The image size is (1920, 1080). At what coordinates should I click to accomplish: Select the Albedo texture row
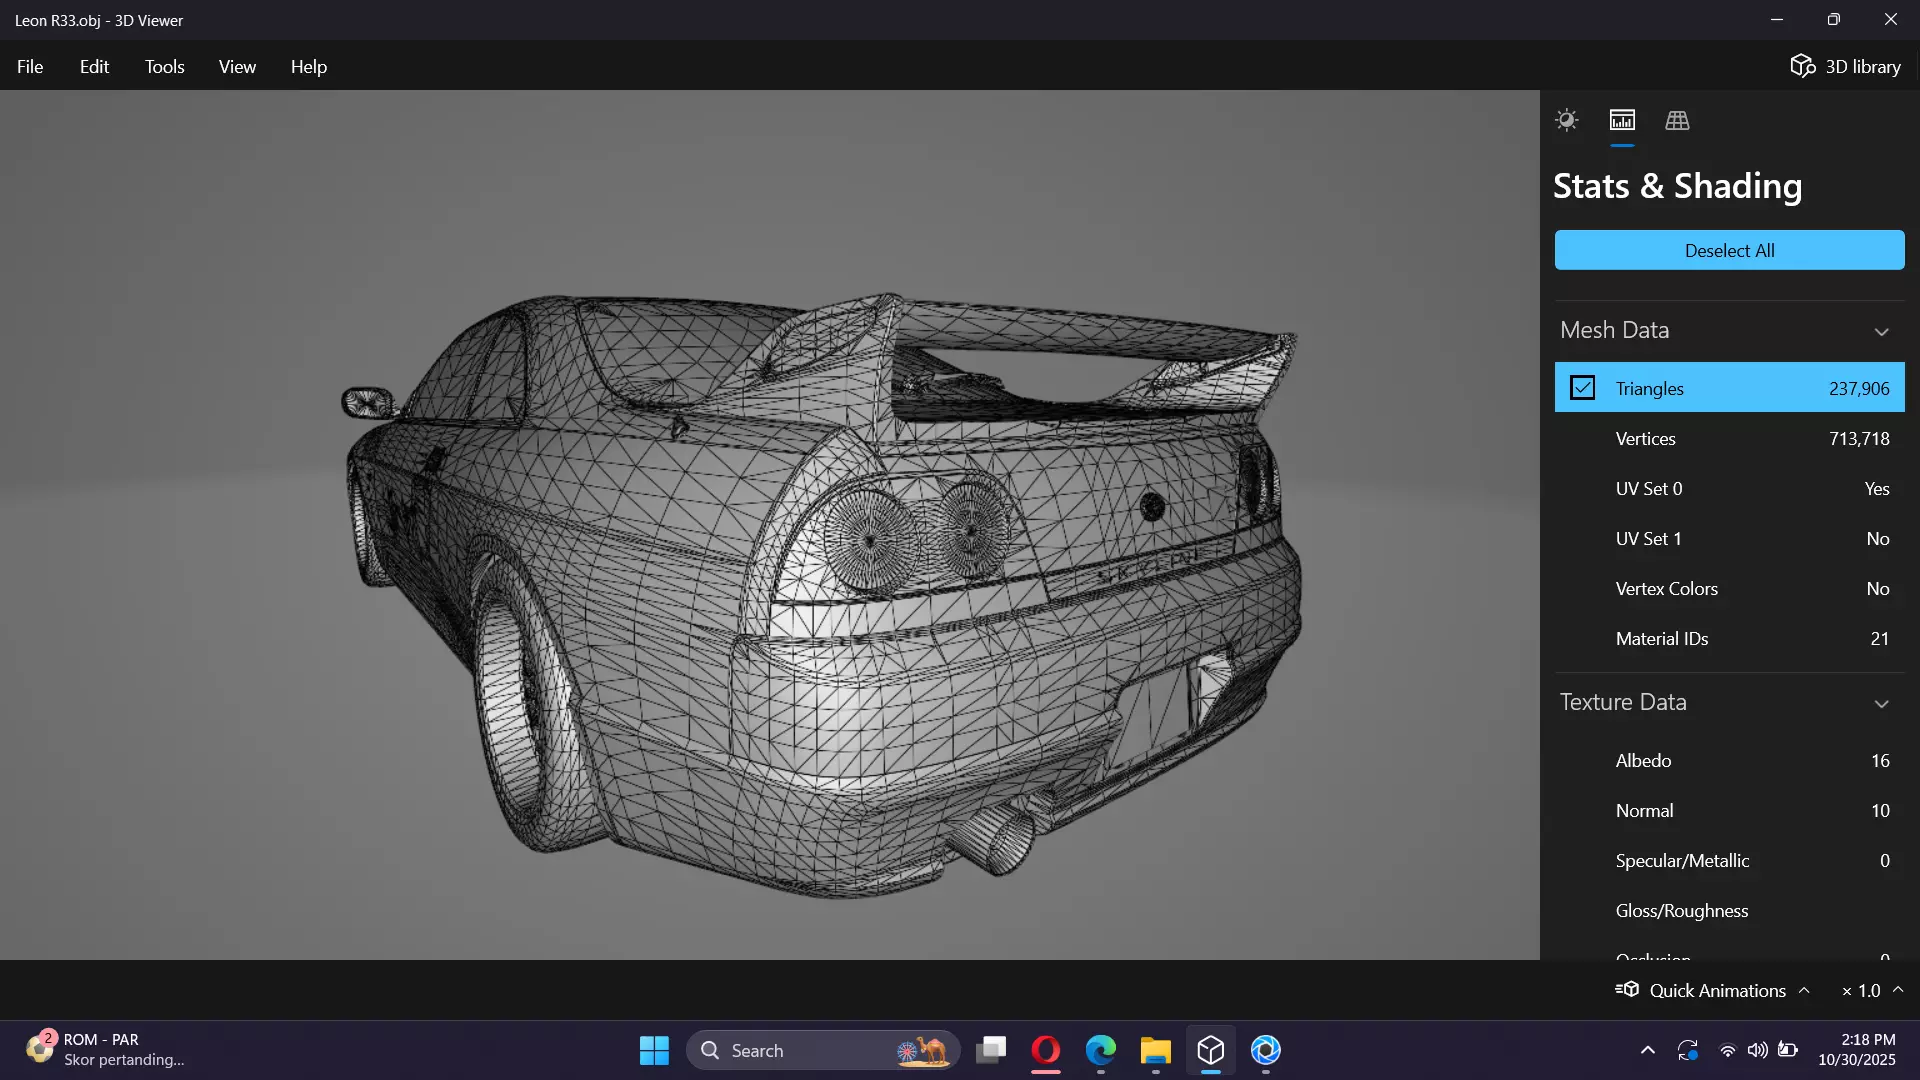[x=1729, y=760]
